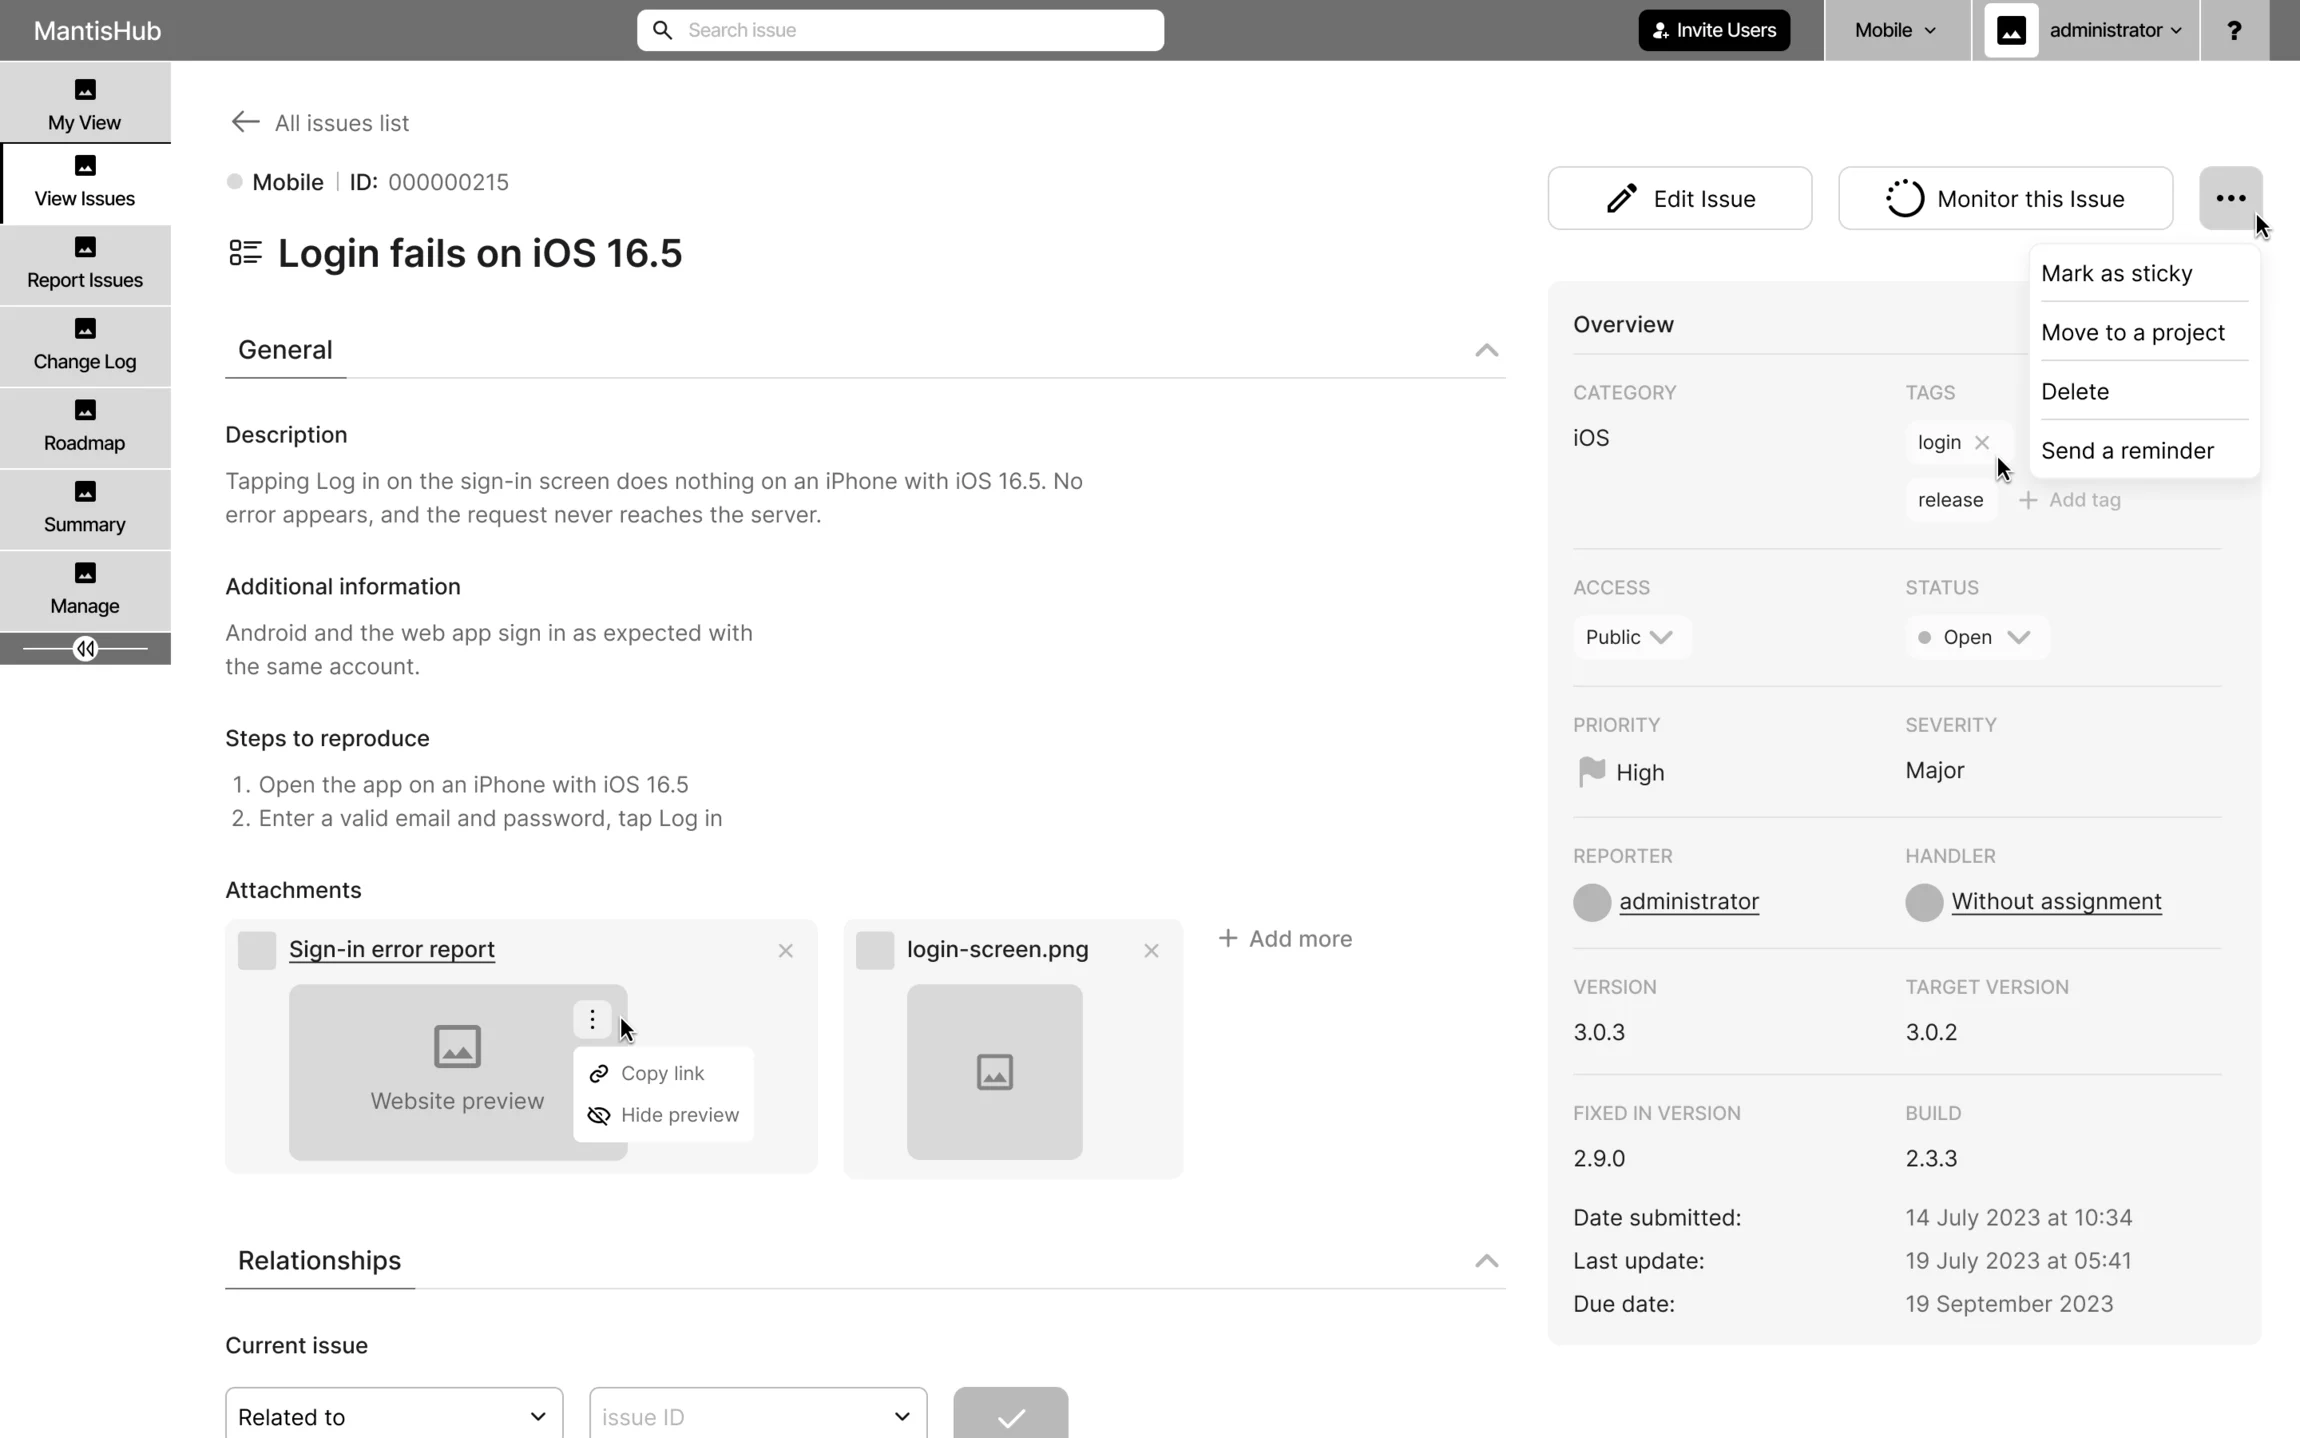The image size is (2300, 1438).
Task: Open the issue ID combo box
Action: [x=758, y=1415]
